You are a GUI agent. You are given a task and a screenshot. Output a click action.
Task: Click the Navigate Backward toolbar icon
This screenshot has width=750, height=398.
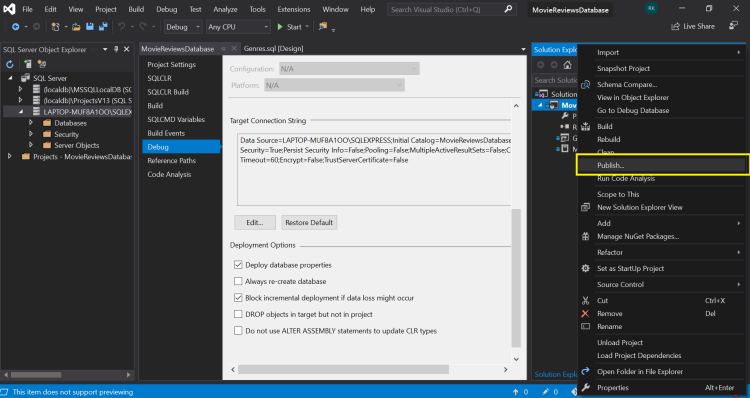point(15,27)
